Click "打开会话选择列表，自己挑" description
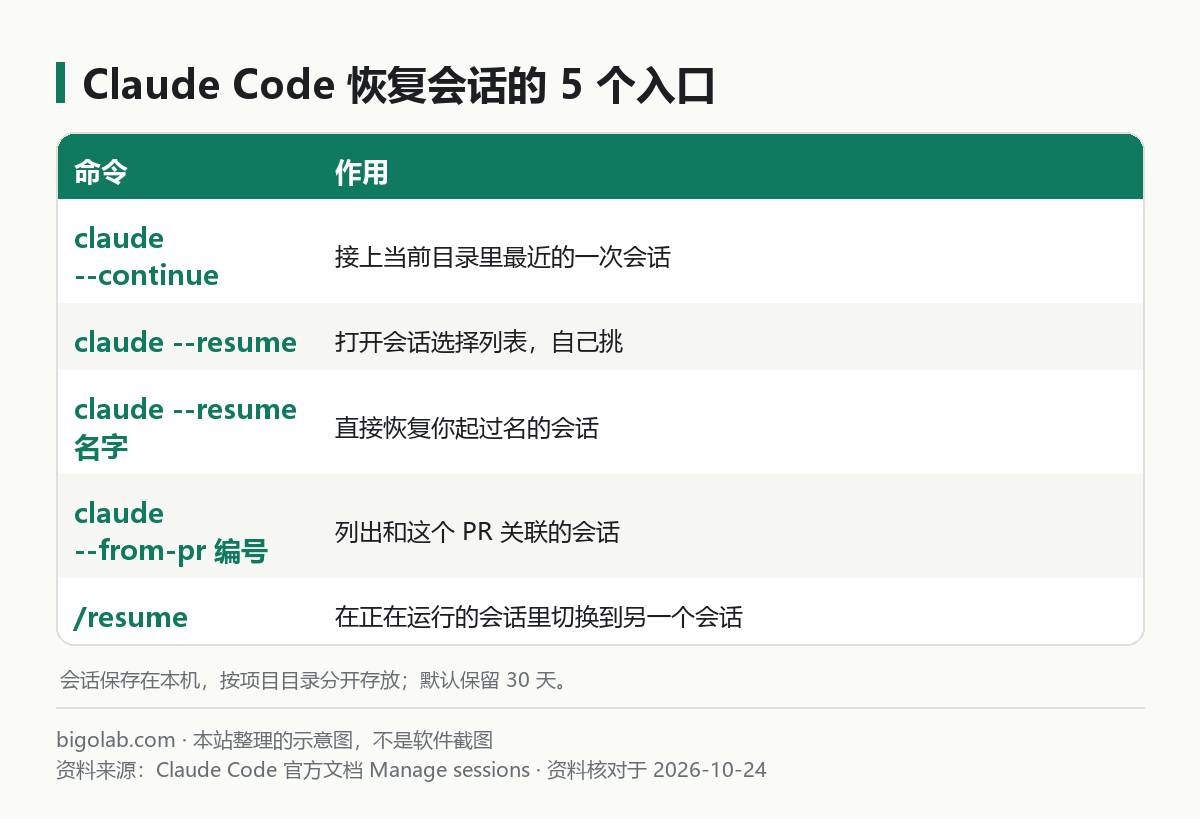 pyautogui.click(x=479, y=342)
